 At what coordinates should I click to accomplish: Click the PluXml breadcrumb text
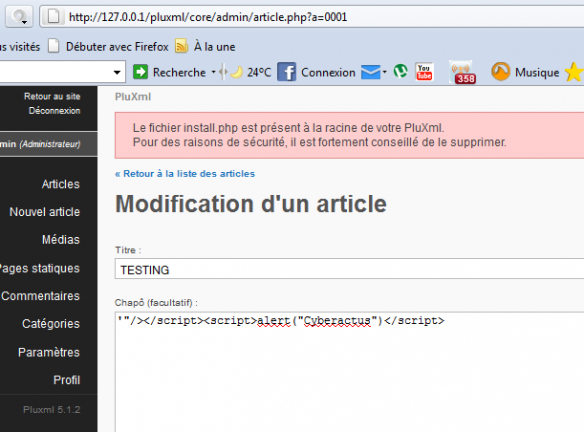tap(133, 97)
